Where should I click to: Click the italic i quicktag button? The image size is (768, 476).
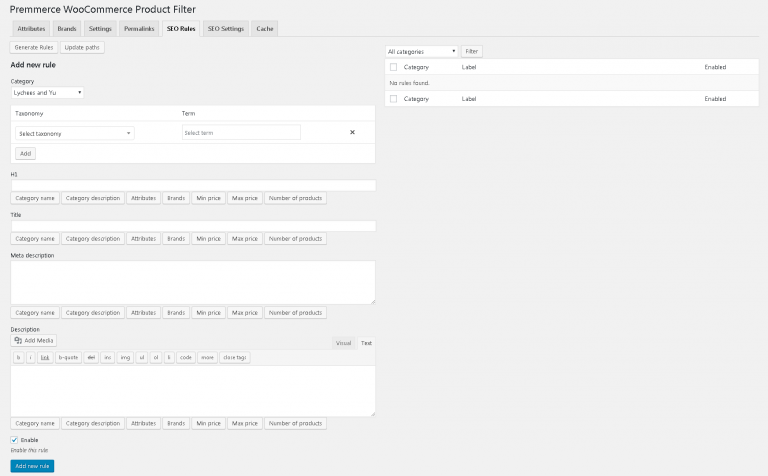[30, 357]
